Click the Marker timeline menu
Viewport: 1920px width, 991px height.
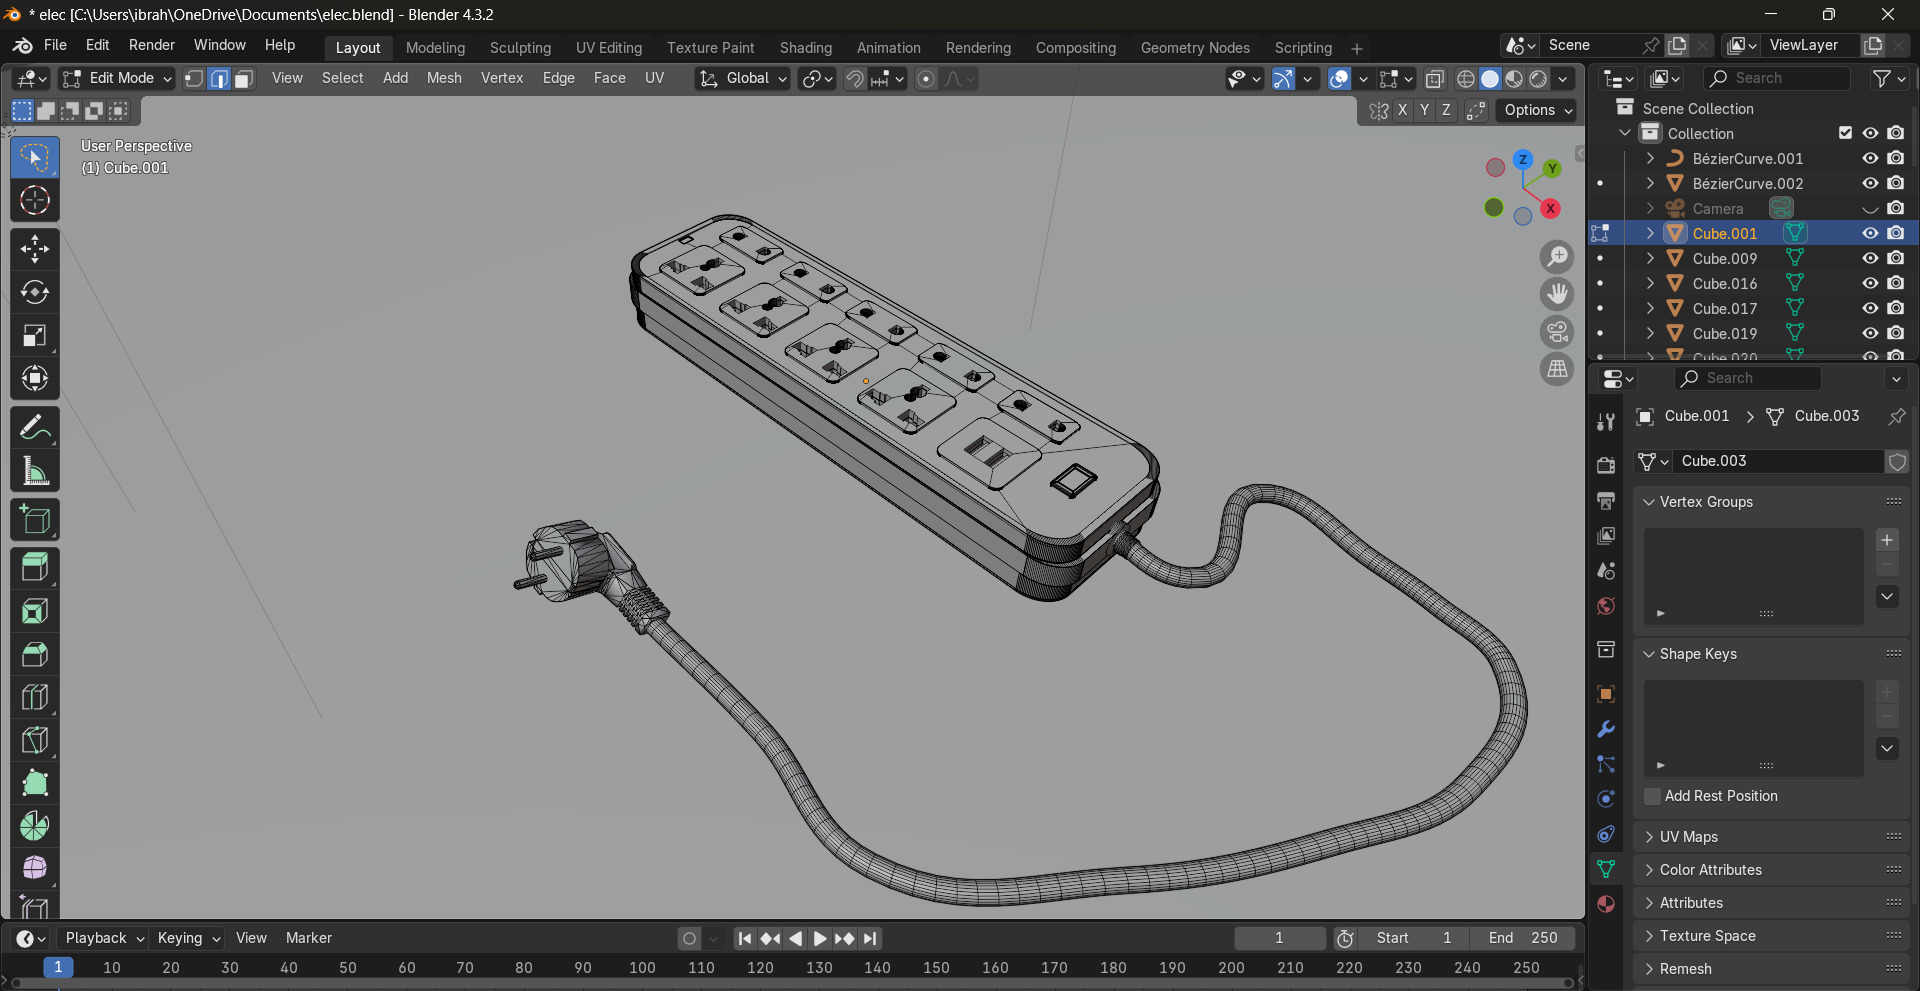tap(308, 938)
